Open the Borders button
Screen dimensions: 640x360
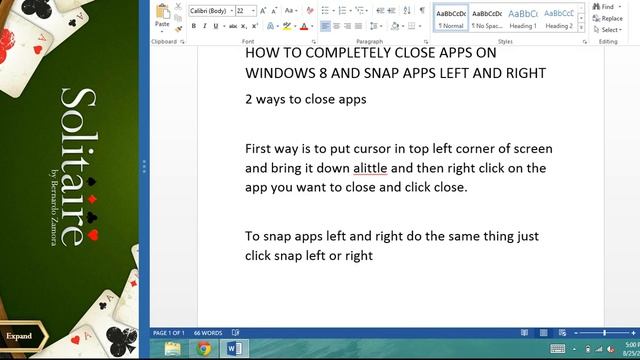click(411, 26)
